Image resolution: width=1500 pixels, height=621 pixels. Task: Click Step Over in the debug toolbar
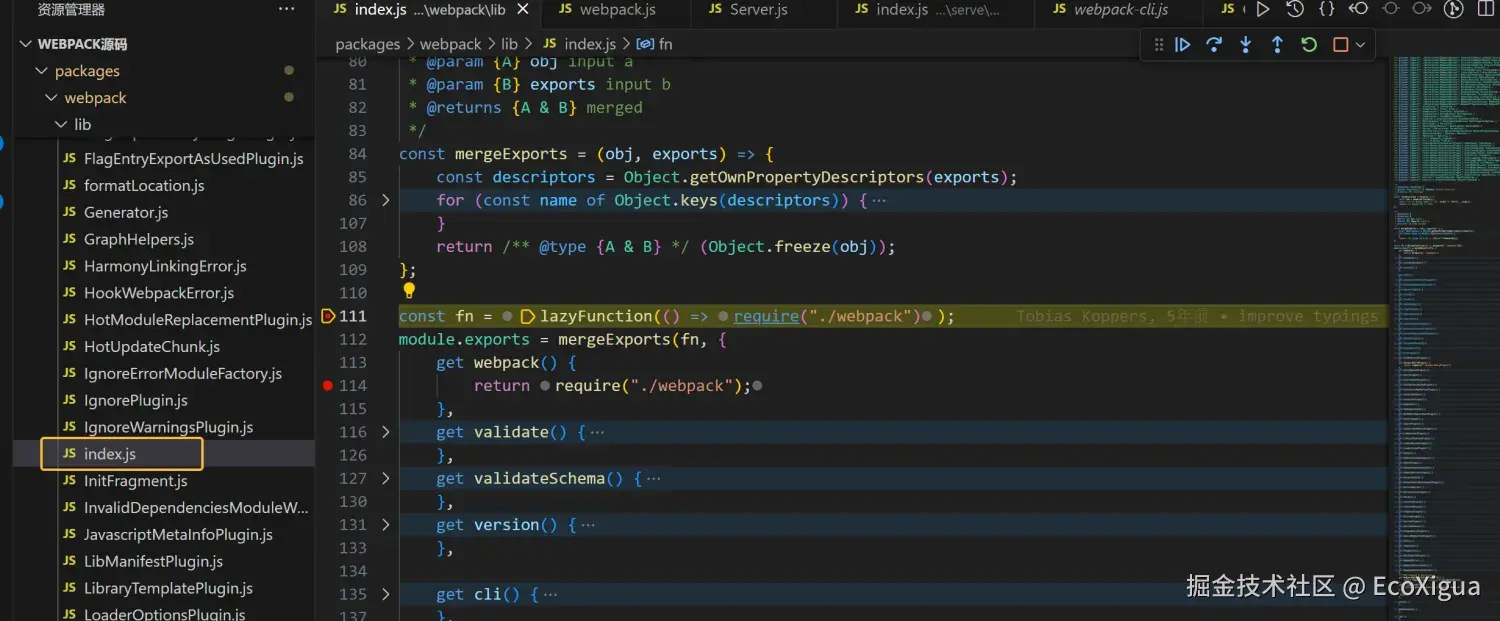pos(1214,45)
